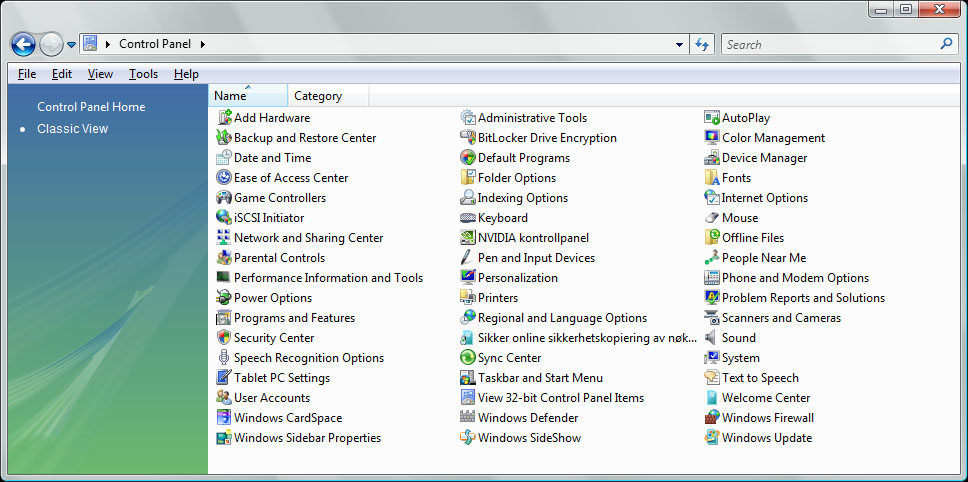Open Power Options icon
968x482 pixels.
click(223, 297)
